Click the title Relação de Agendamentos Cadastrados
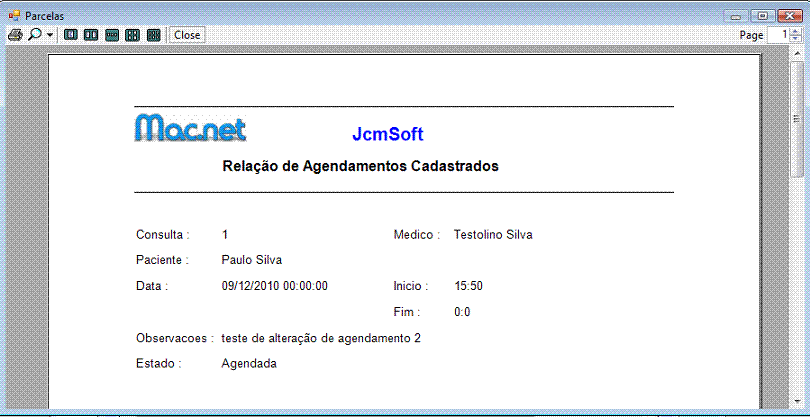810x417 pixels. tap(361, 166)
